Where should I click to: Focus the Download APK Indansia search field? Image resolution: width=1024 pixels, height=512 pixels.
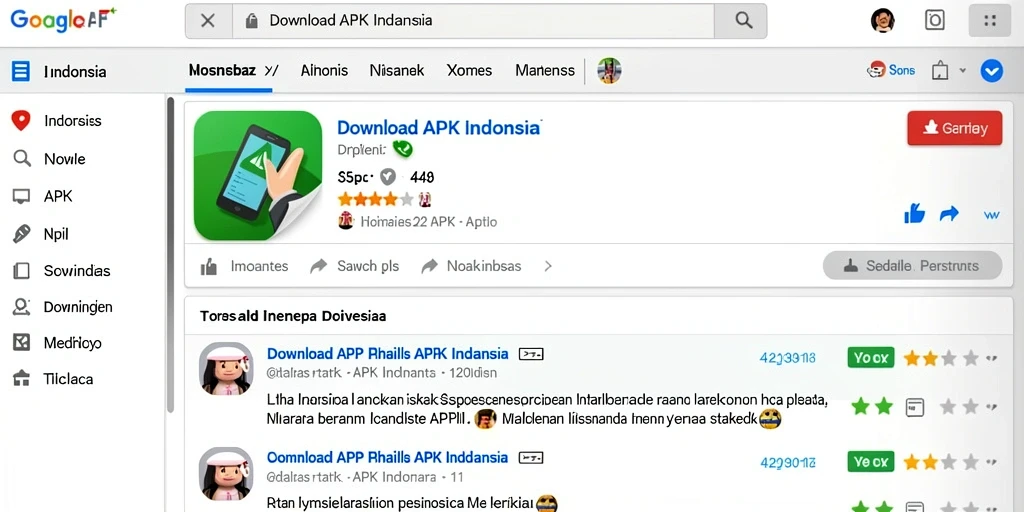[473, 21]
